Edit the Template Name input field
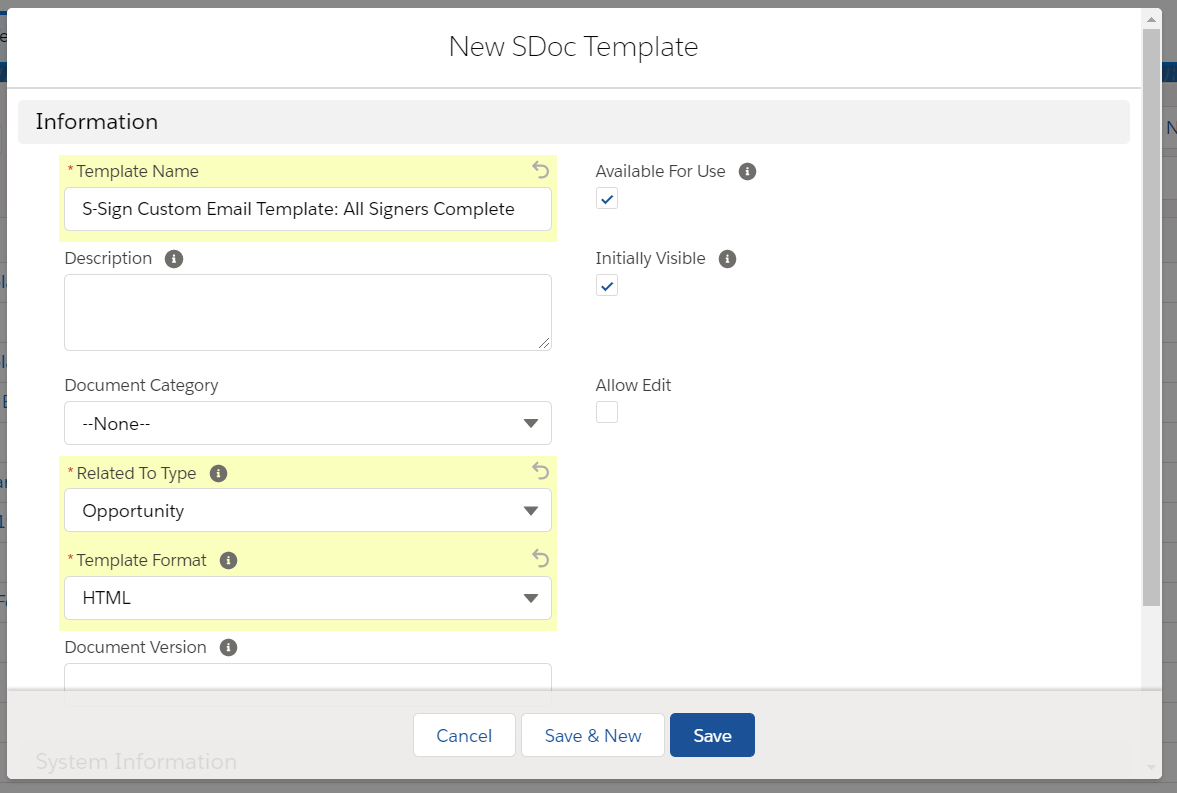The width and height of the screenshot is (1177, 793). (308, 209)
